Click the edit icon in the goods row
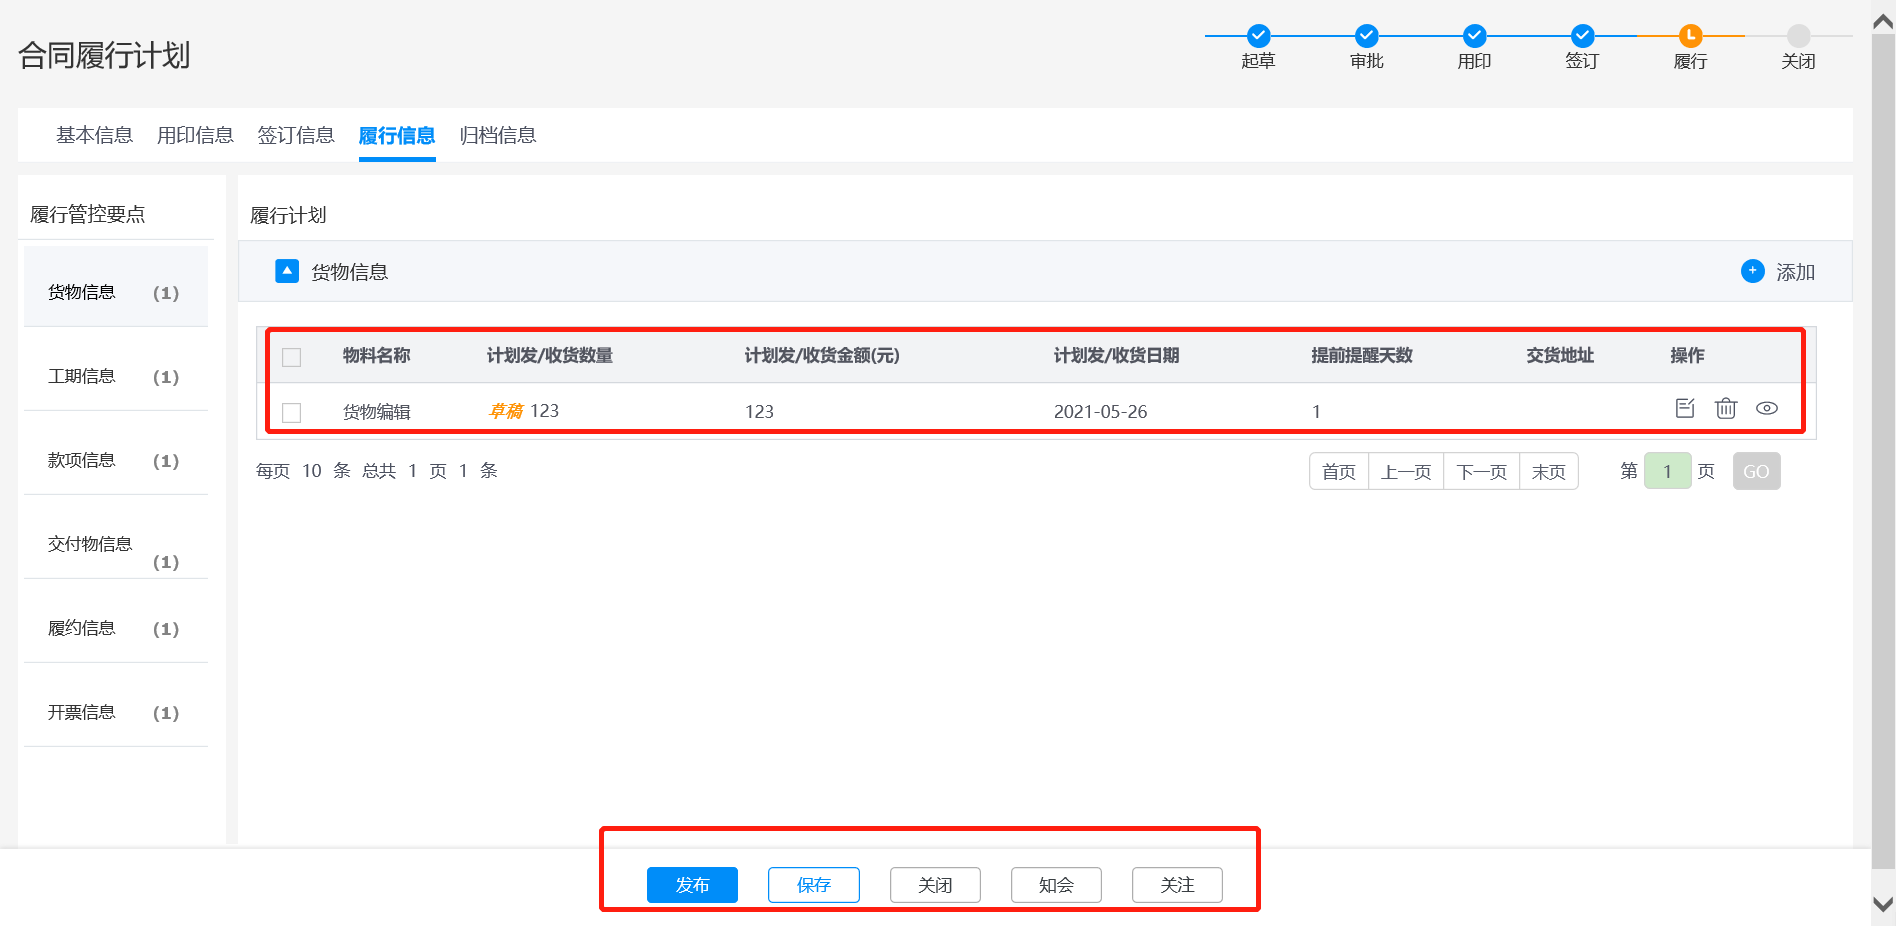Image resolution: width=1896 pixels, height=926 pixels. [1685, 408]
